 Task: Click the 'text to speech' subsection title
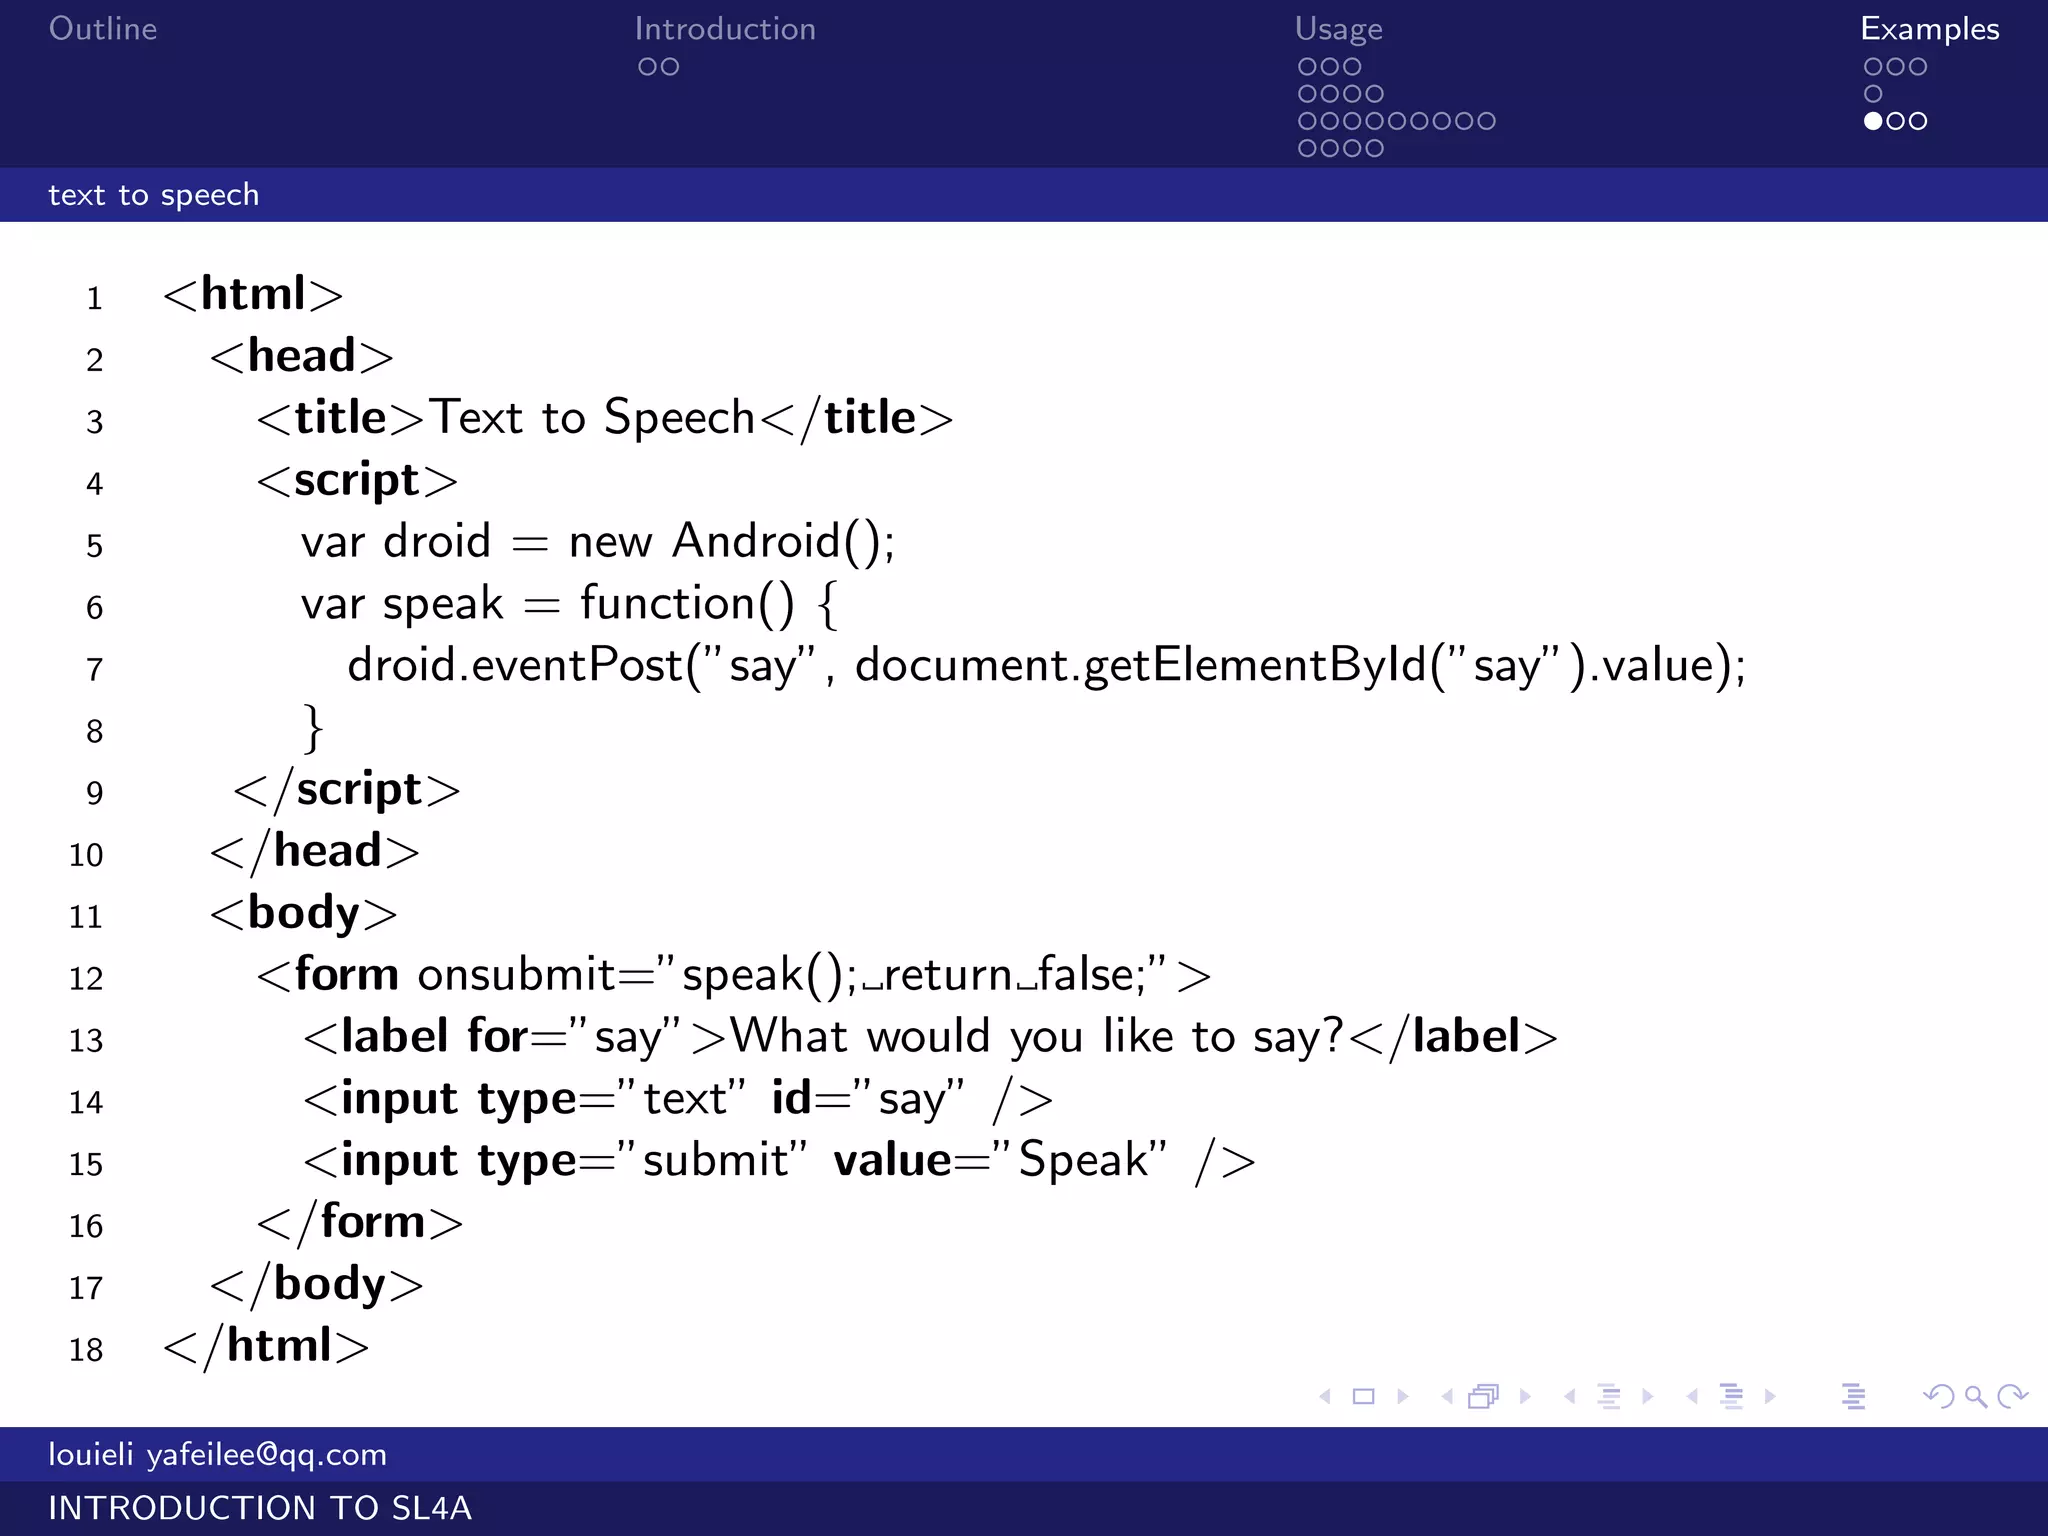pos(154,195)
